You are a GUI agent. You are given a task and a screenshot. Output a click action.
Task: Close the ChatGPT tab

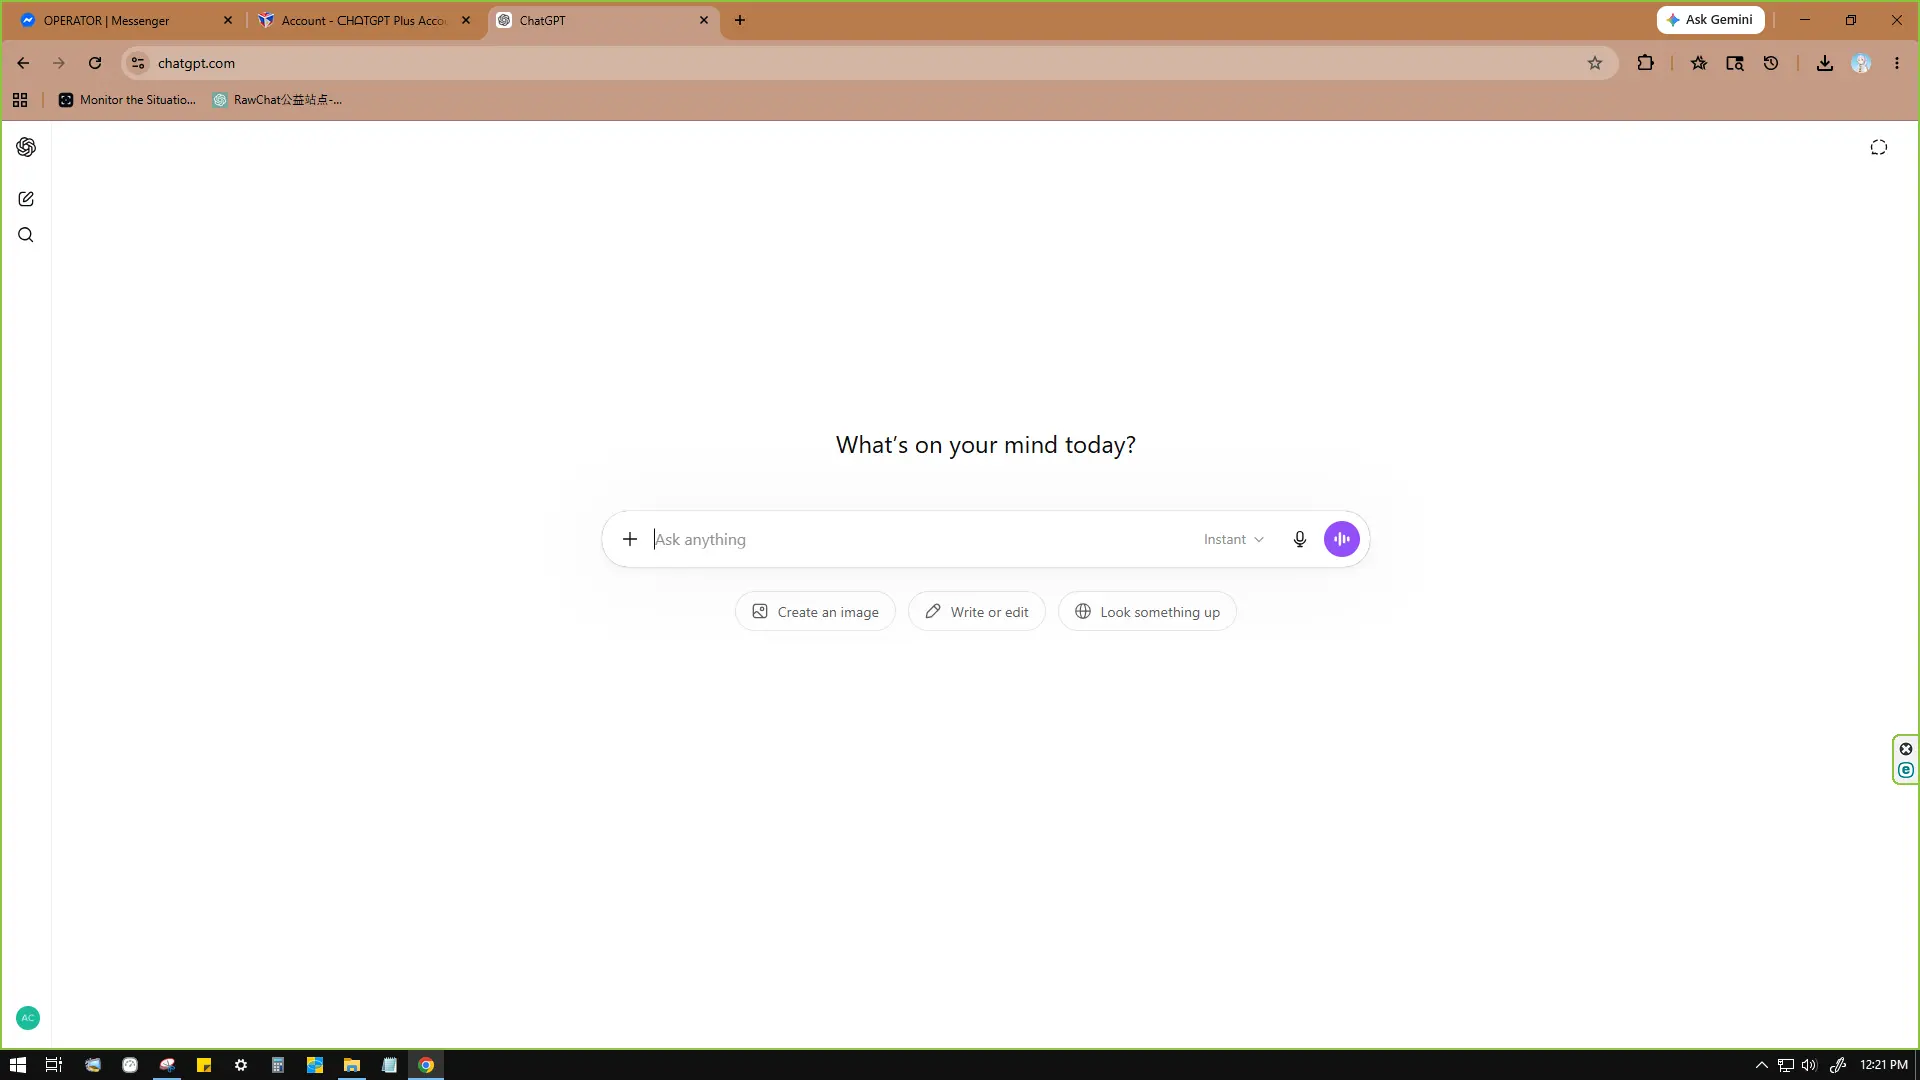(x=704, y=20)
